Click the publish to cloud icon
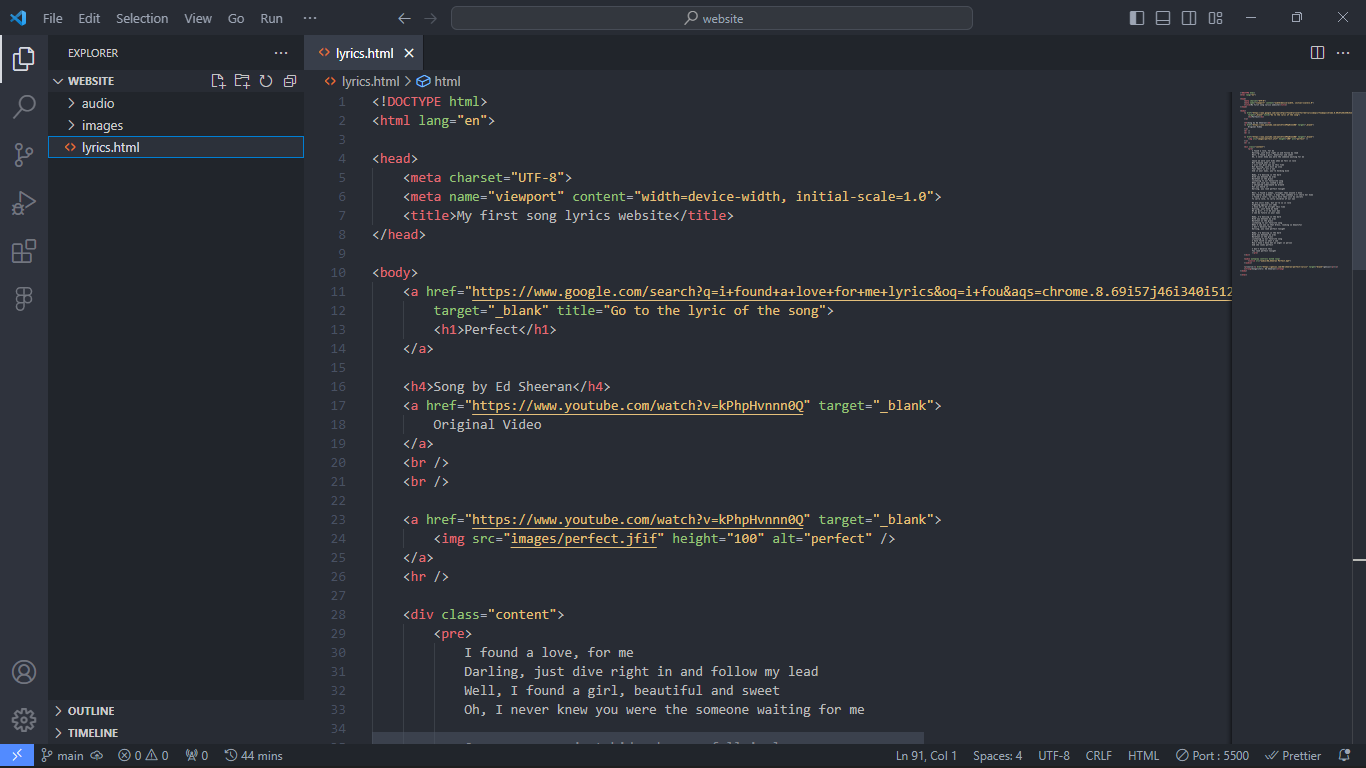The width and height of the screenshot is (1366, 768). pyautogui.click(x=97, y=756)
